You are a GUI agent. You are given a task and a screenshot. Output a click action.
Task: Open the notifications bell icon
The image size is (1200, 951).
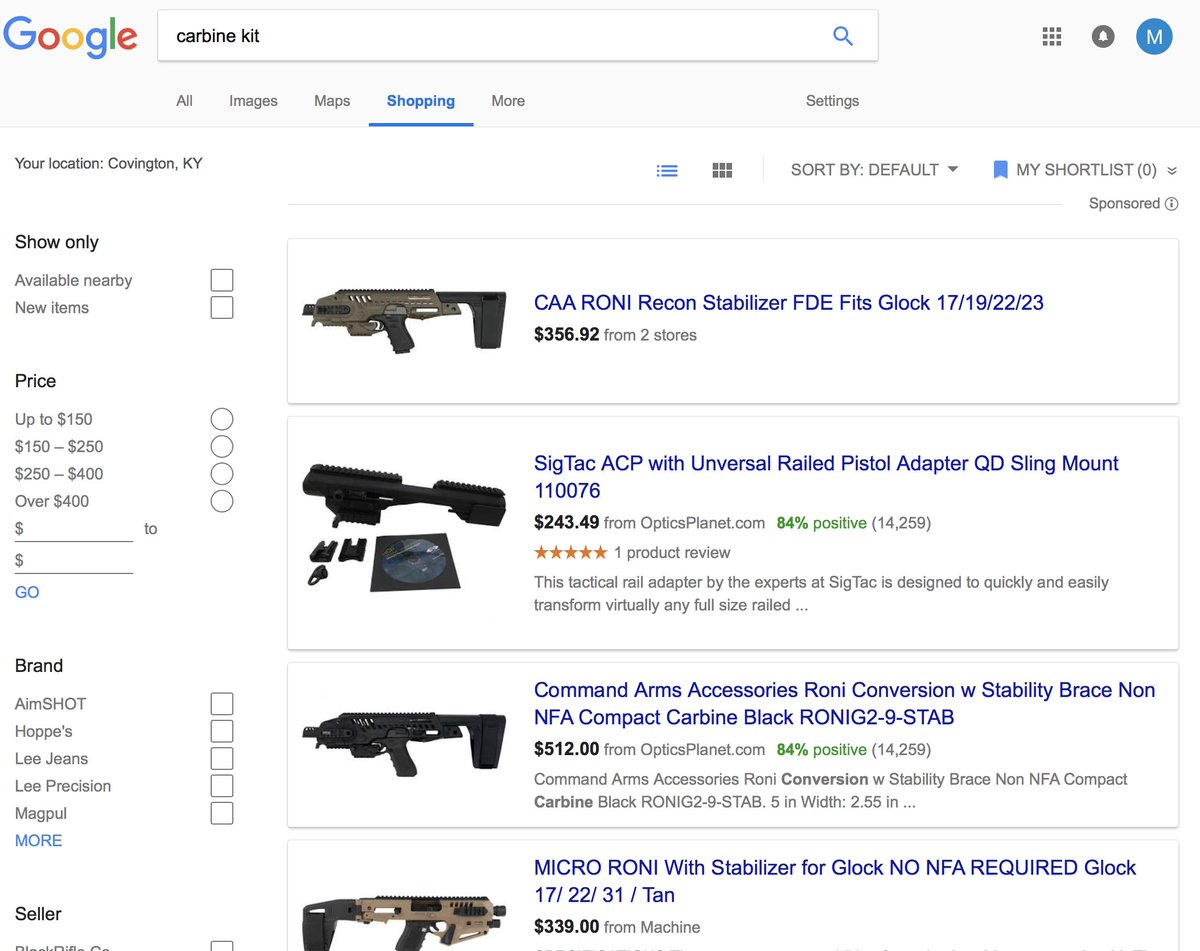tap(1103, 37)
